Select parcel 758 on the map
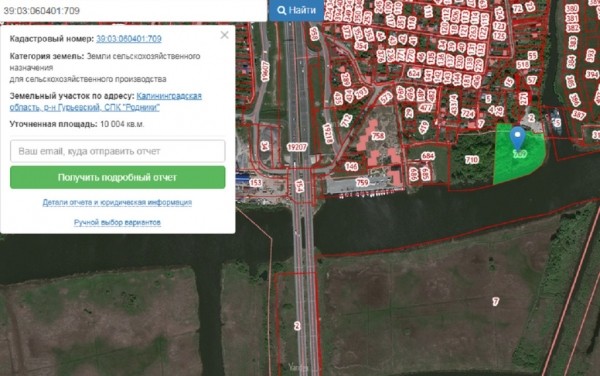Viewport: 600px width, 376px height. (x=378, y=136)
